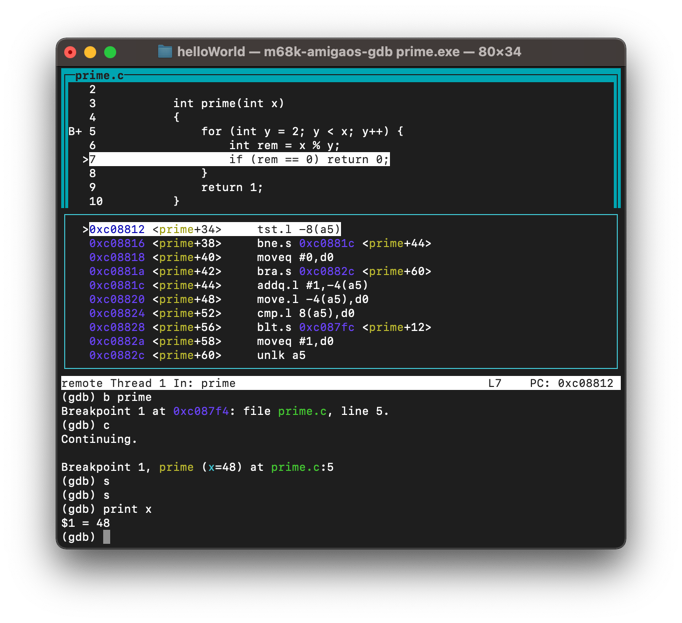Click the 'int rem = x % y;' source line
Image resolution: width=682 pixels, height=623 pixels.
tap(284, 145)
